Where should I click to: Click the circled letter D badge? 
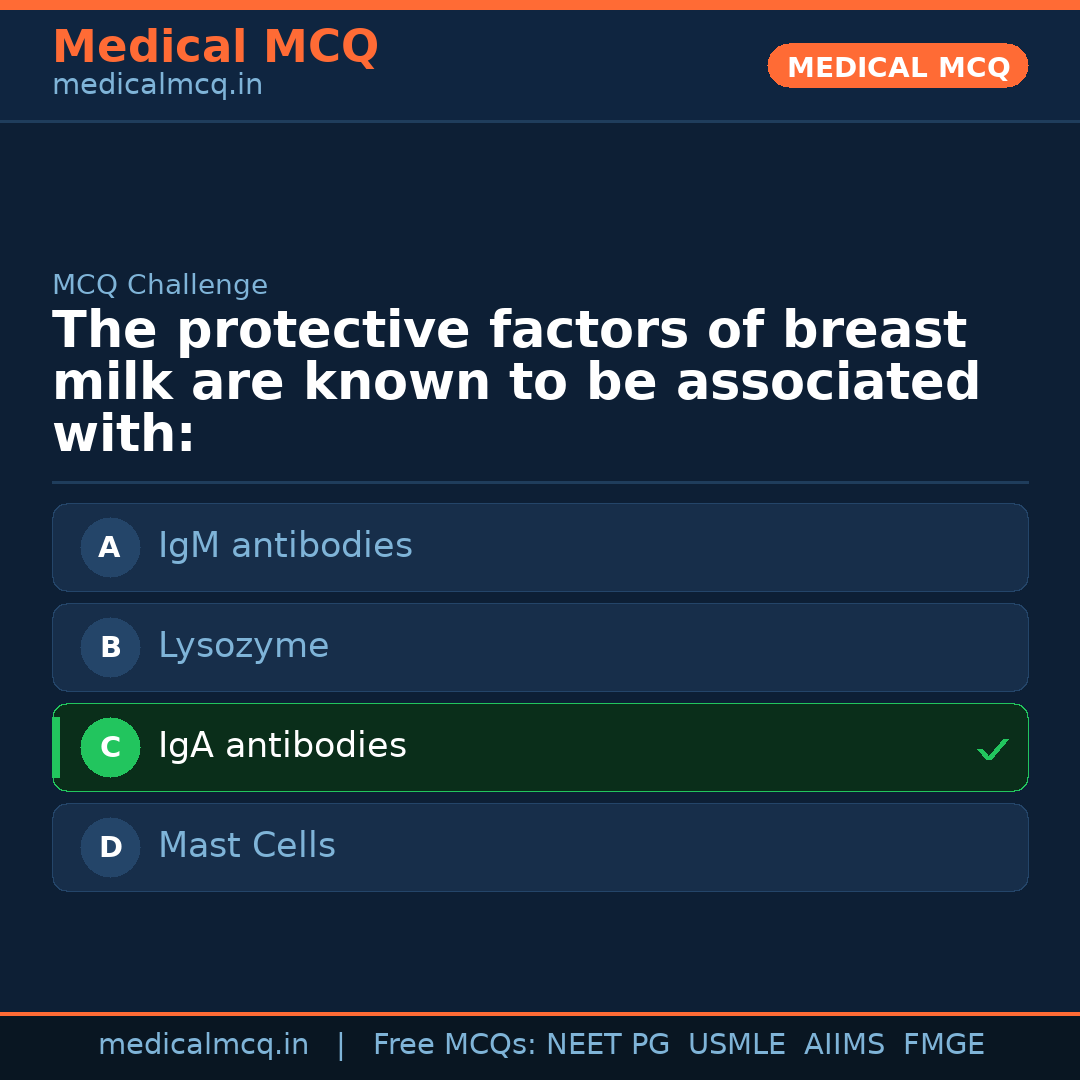click(x=110, y=847)
